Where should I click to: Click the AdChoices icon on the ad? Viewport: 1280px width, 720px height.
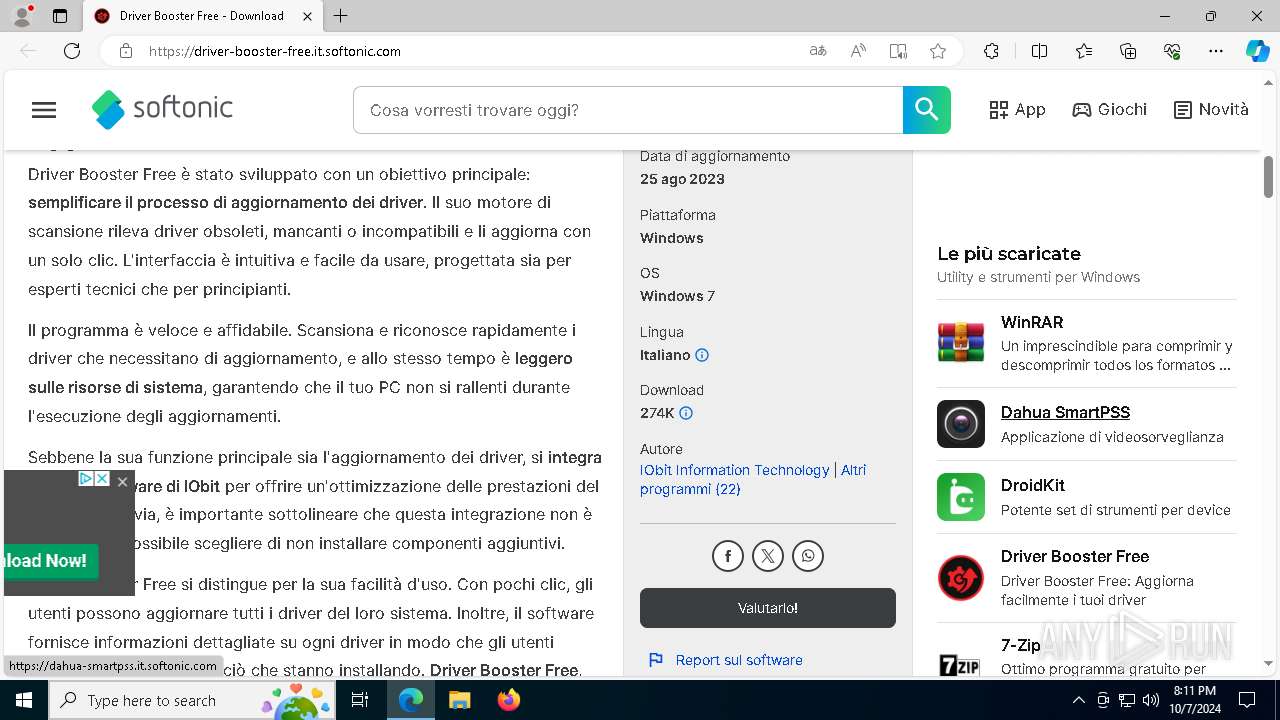point(86,479)
